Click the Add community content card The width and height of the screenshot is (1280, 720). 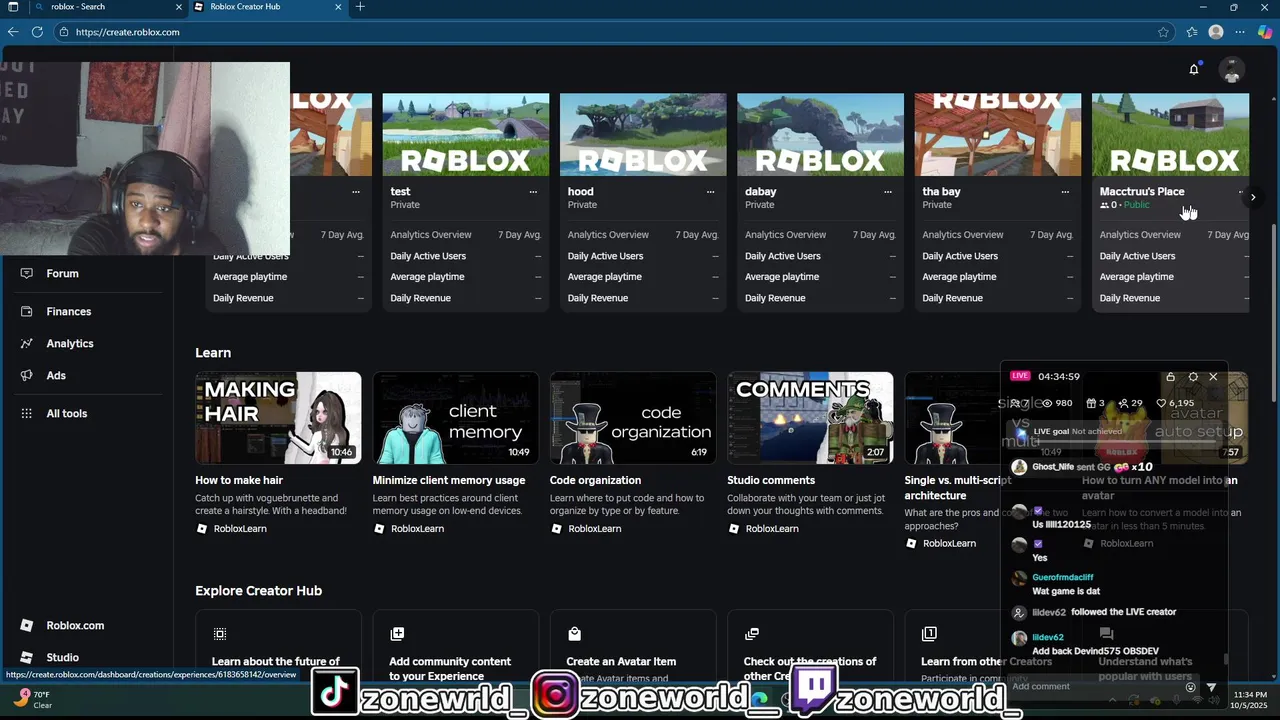coord(456,647)
